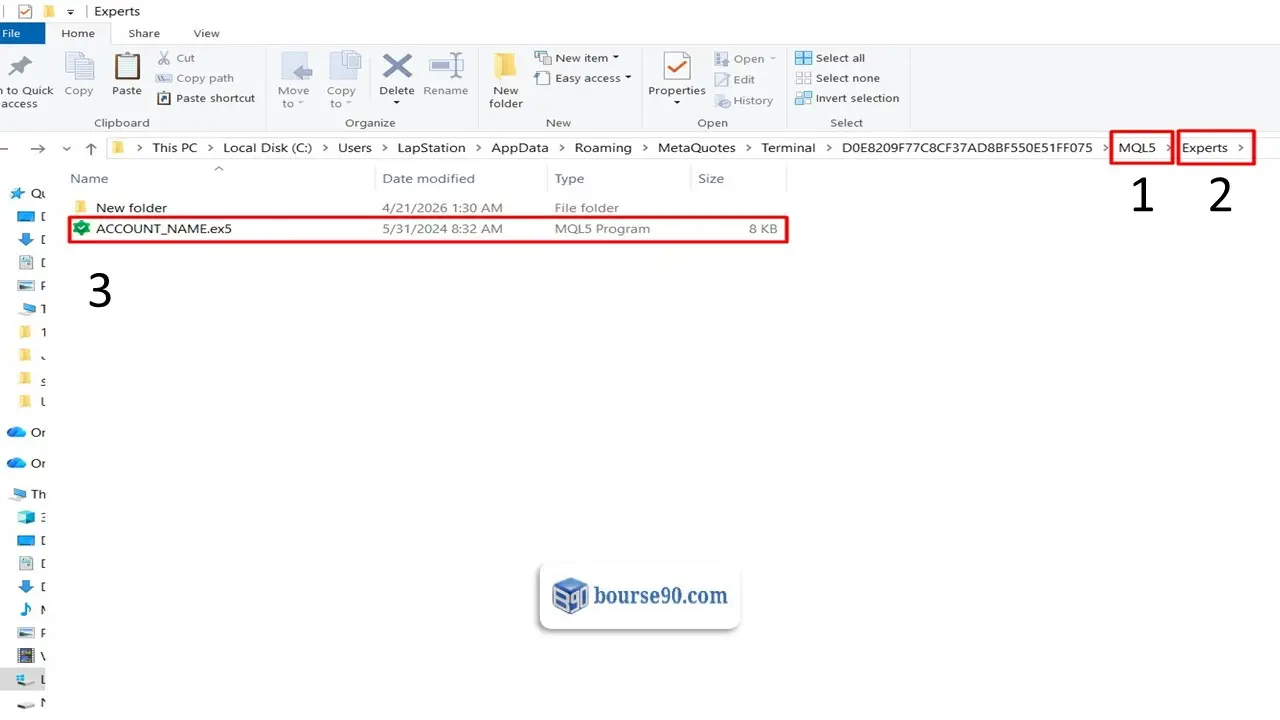Go up one folder level arrow
This screenshot has height=720, width=1280.
coord(91,148)
